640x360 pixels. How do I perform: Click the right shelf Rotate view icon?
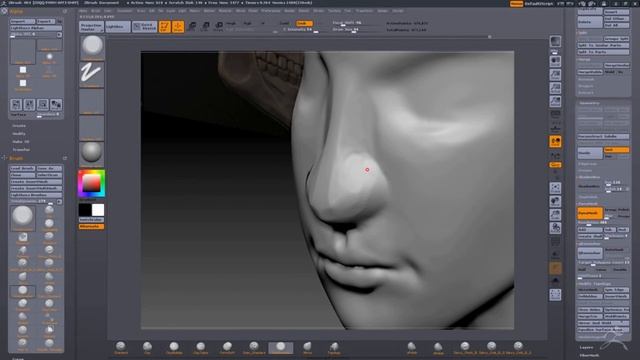click(x=555, y=228)
